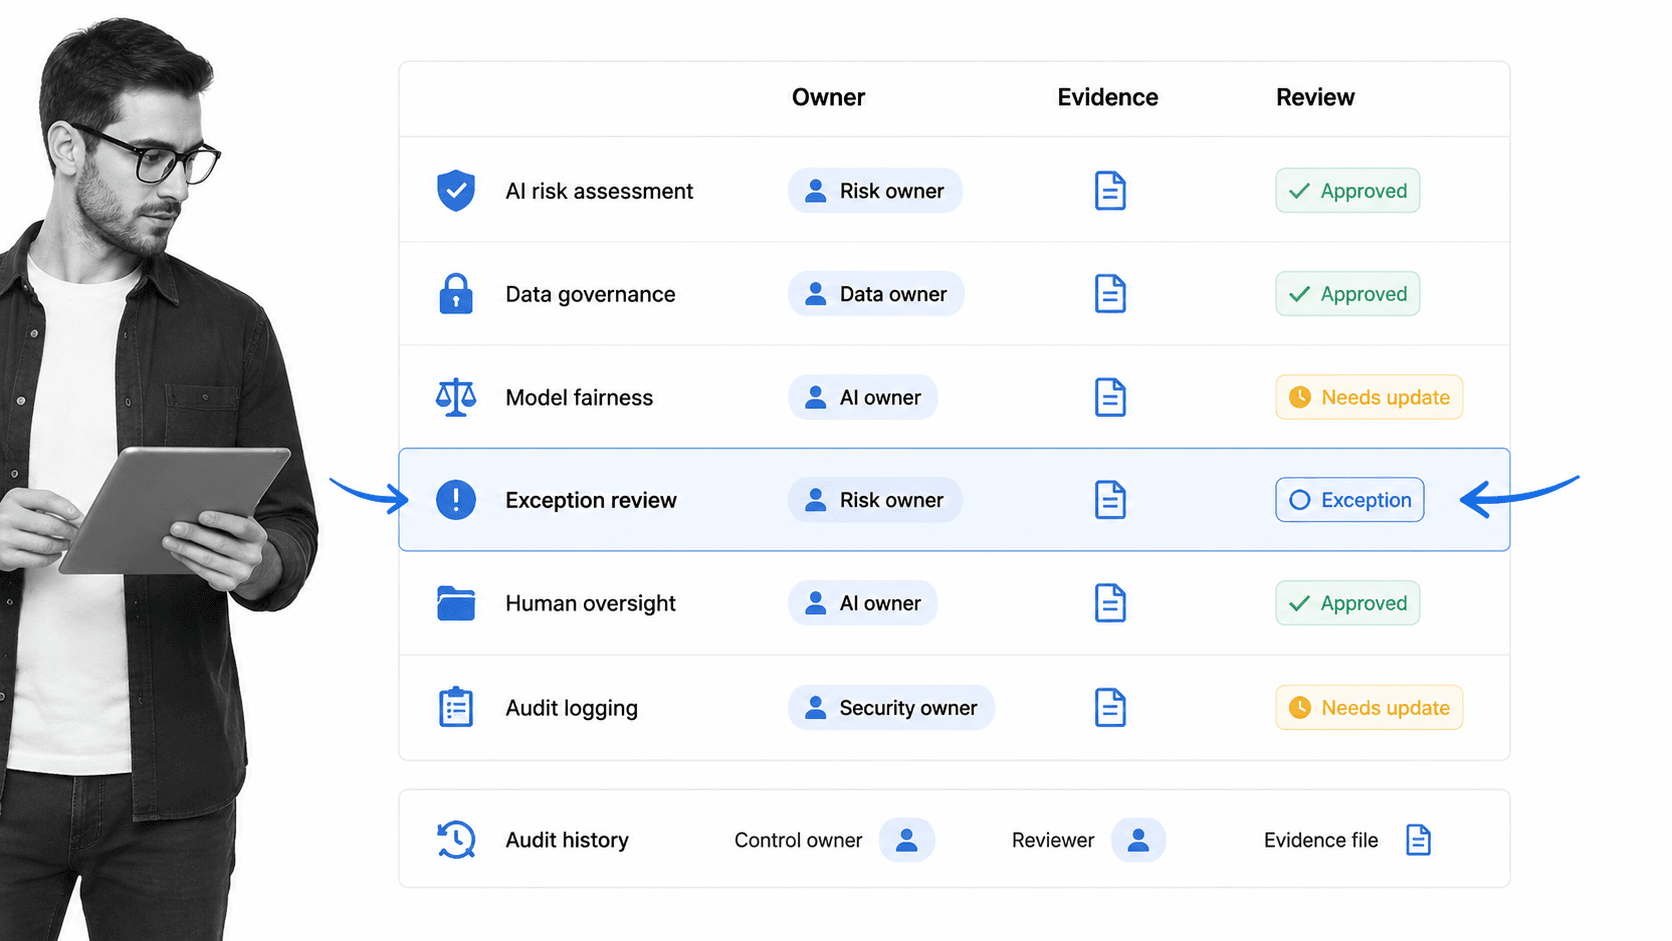Click the clipboard icon for Audit logging
Image resolution: width=1672 pixels, height=941 pixels.
(456, 707)
